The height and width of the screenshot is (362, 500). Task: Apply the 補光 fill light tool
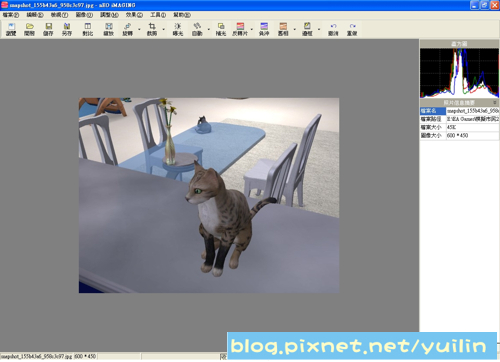click(x=221, y=29)
